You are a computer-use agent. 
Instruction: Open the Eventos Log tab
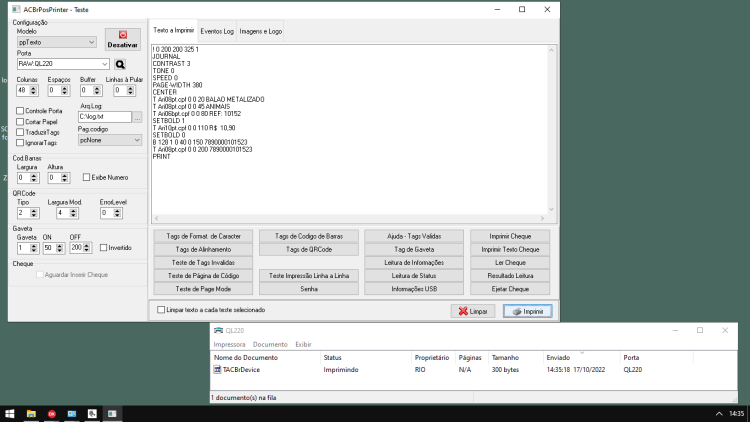(x=217, y=32)
